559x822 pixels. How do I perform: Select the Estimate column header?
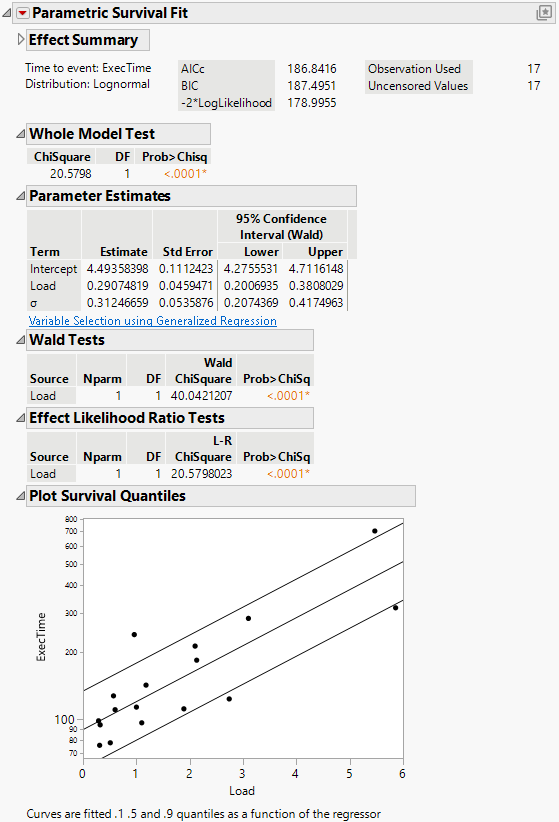pos(124,252)
